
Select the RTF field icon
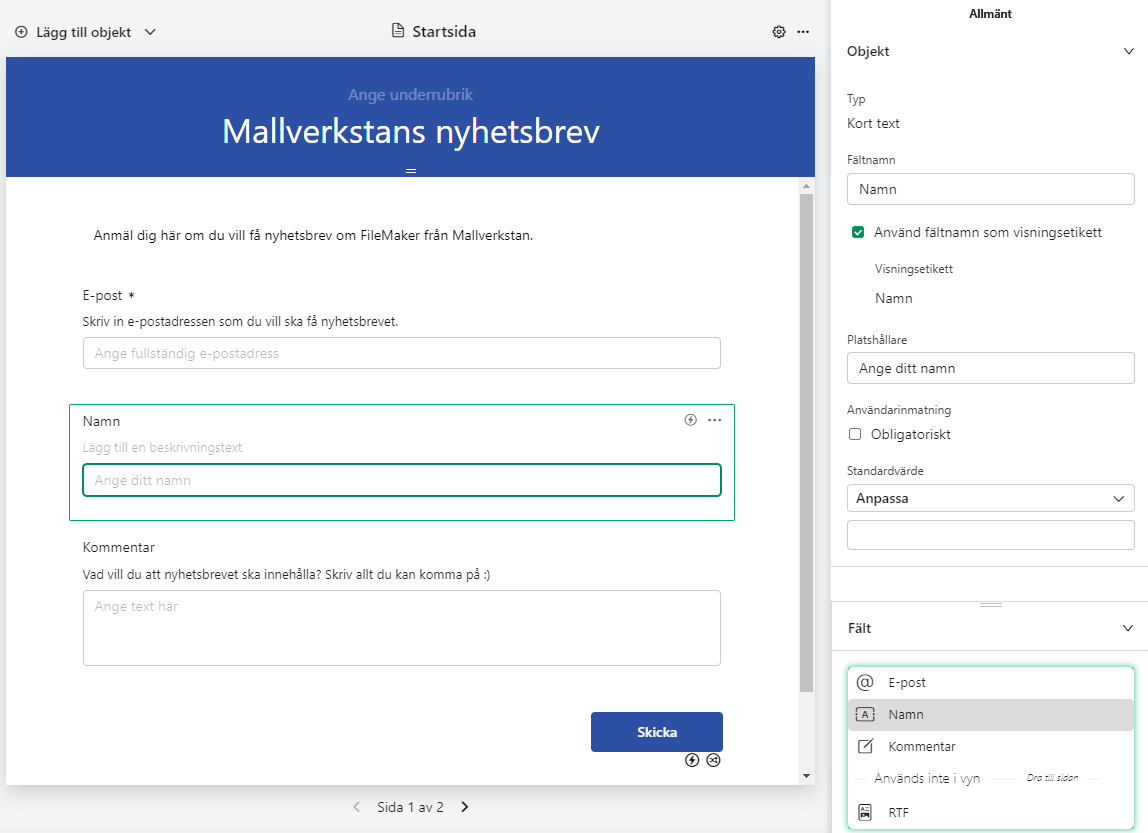tap(865, 812)
